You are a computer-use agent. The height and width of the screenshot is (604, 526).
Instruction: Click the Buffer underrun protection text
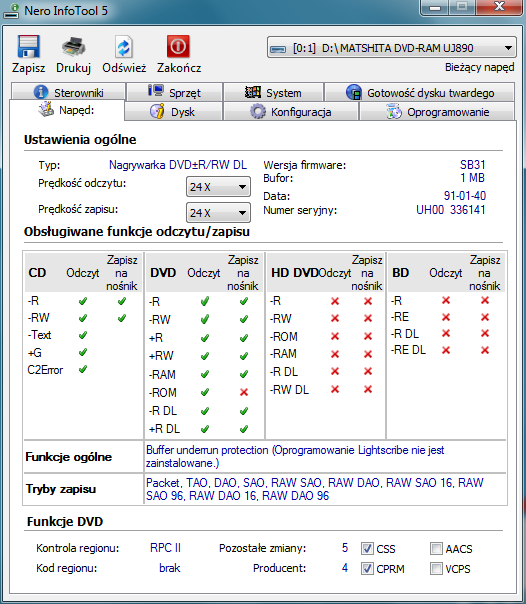[207, 450]
